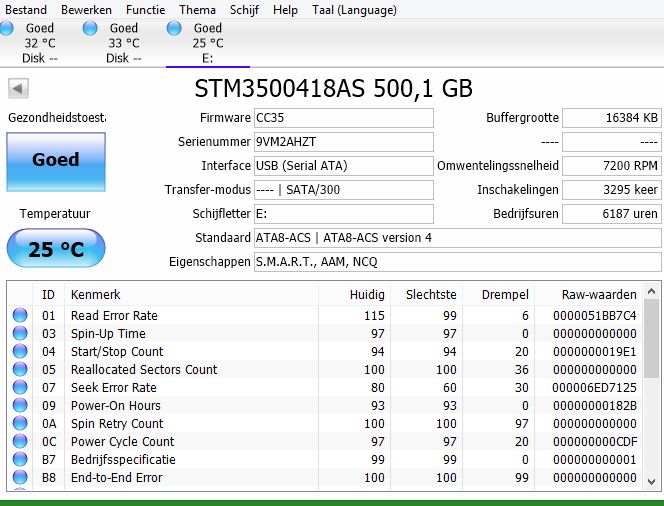The width and height of the screenshot is (664, 506).
Task: Click raw value 000000000CDF
Action: [x=595, y=442]
